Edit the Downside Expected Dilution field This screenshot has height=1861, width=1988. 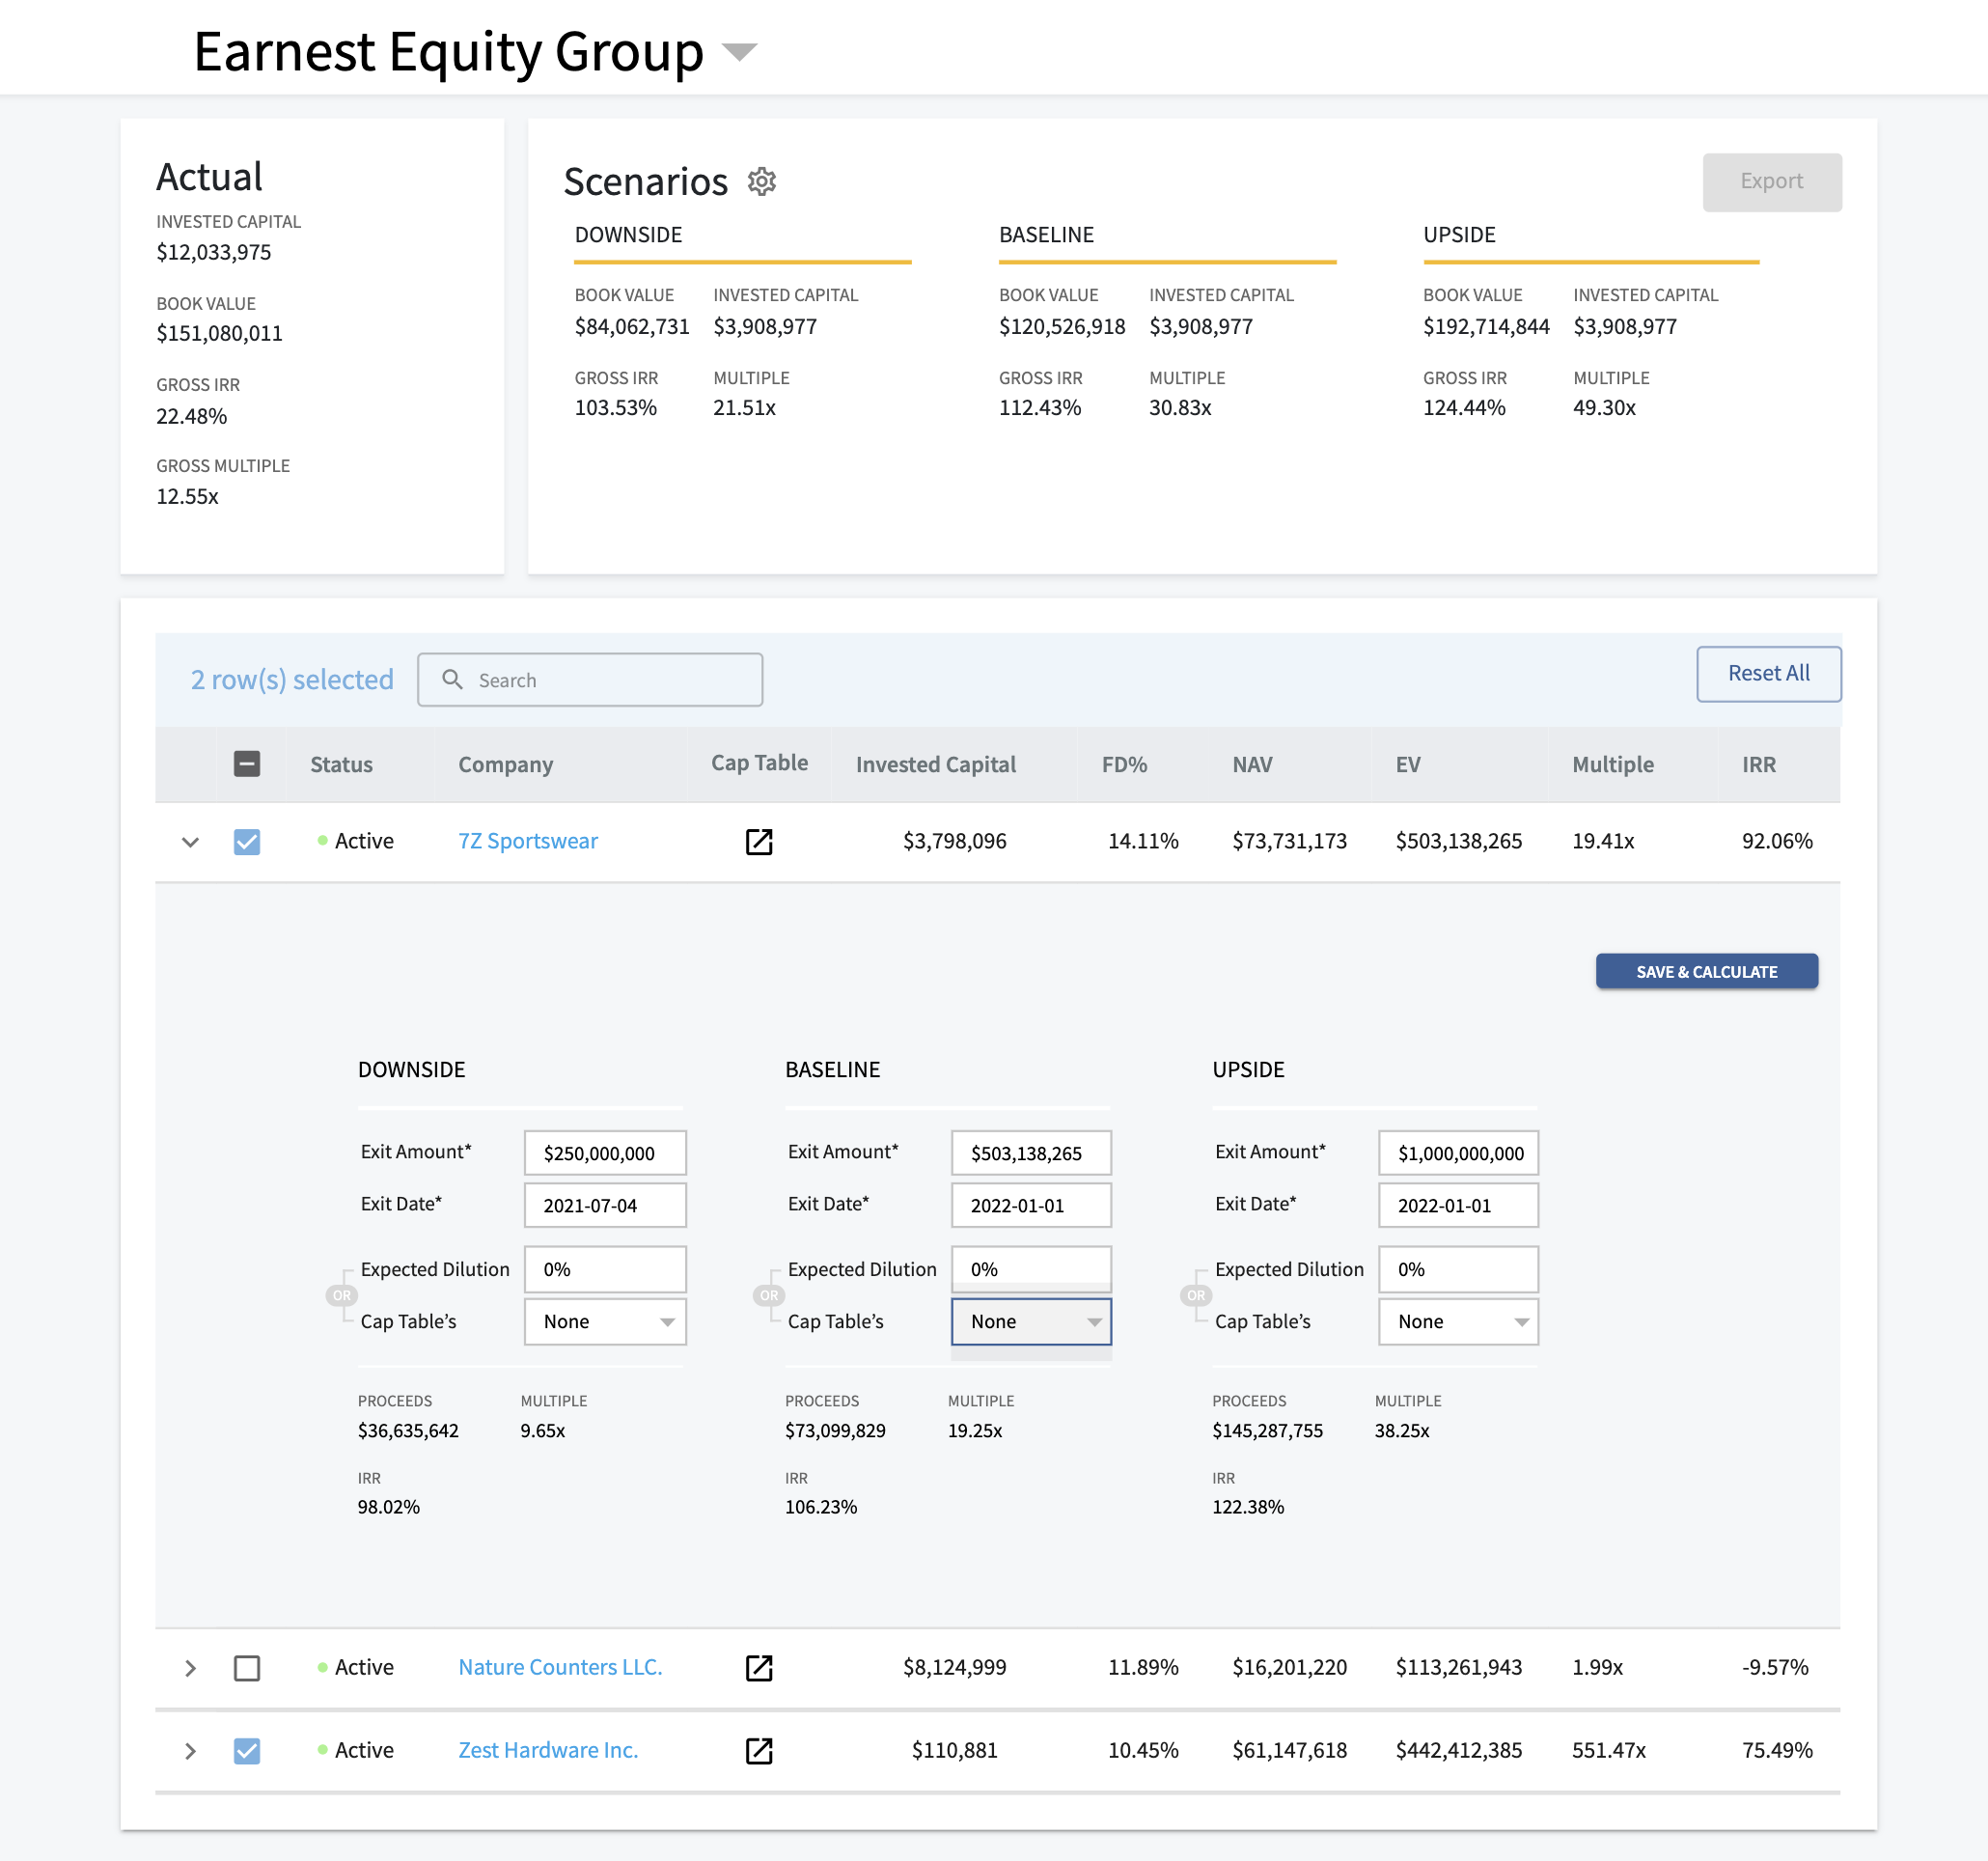[x=605, y=1270]
